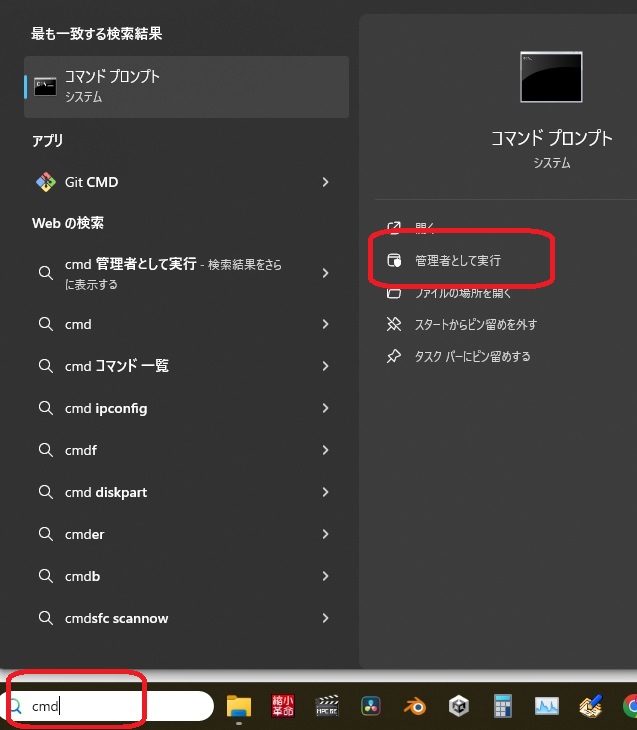Open the 縮小革命 app on the taskbar
Viewport: 637px width, 730px height.
tap(283, 706)
